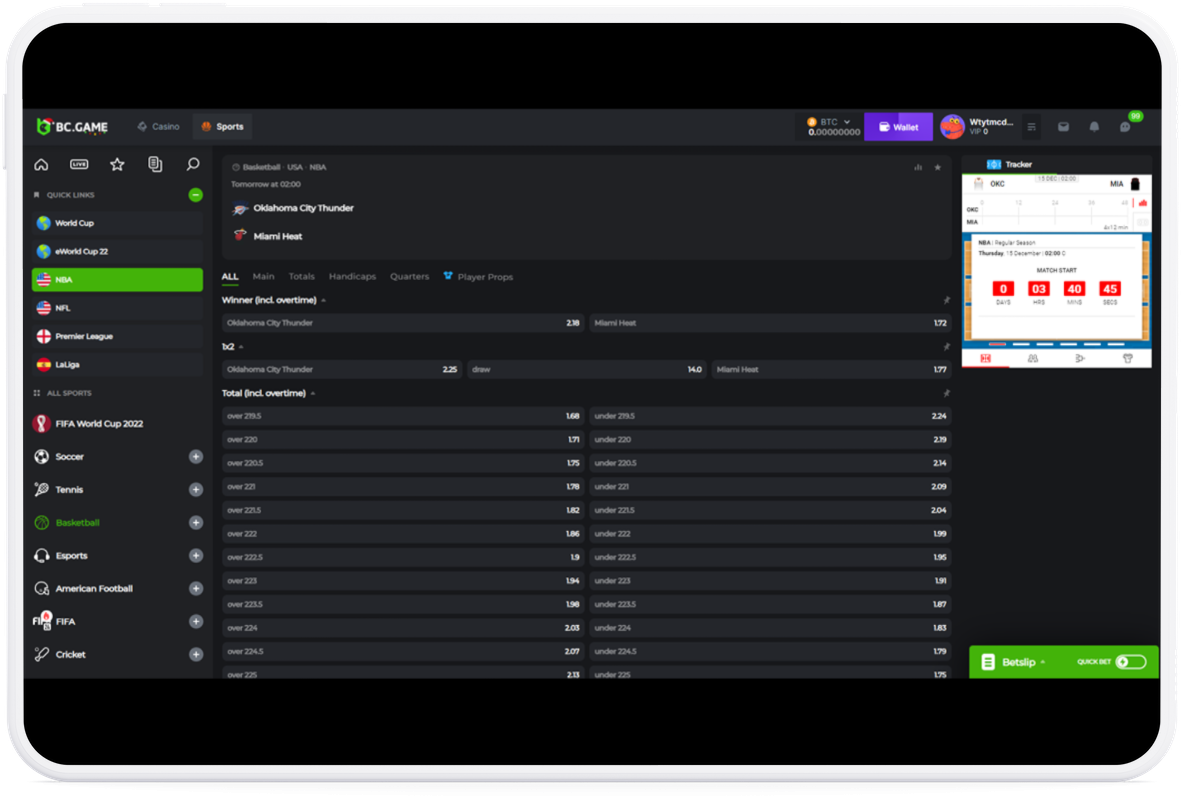
Task: Switch to the Player Props tab
Action: [484, 277]
